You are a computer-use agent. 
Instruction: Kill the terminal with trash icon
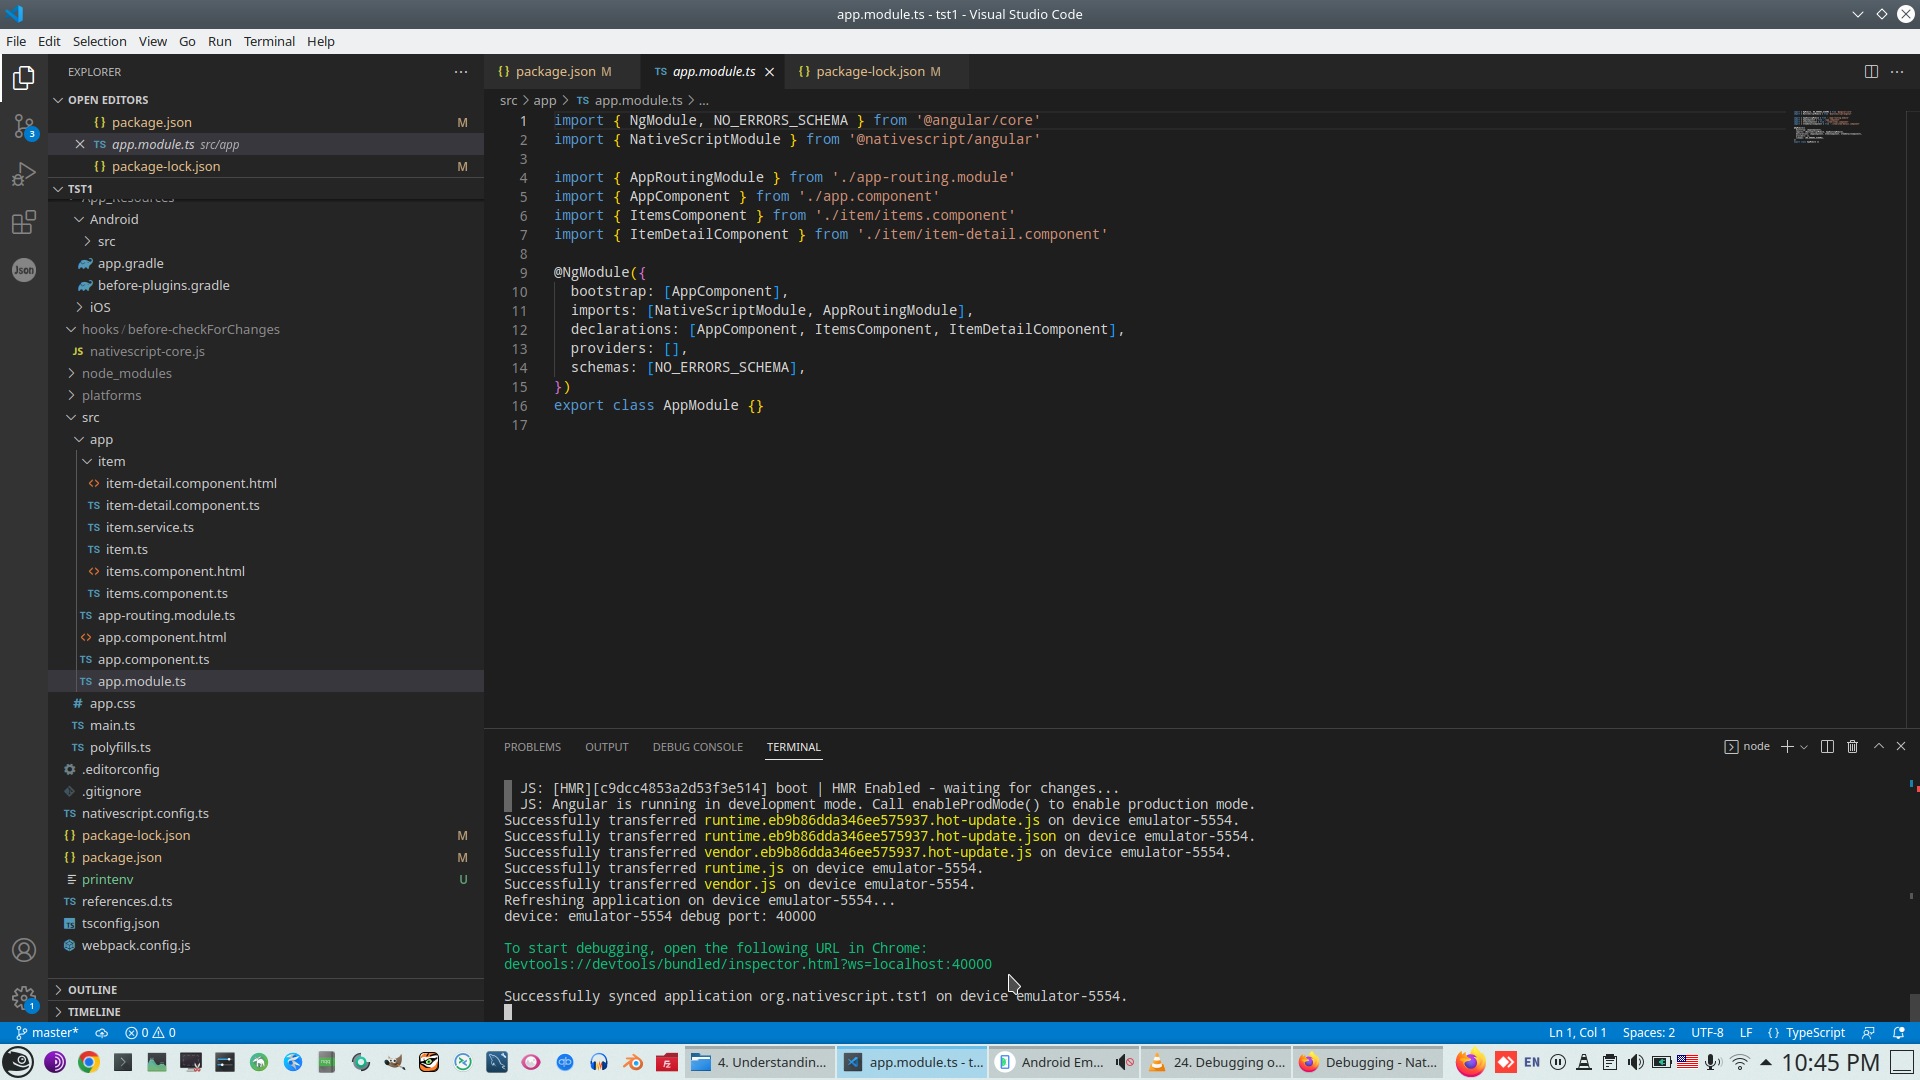[x=1852, y=747]
